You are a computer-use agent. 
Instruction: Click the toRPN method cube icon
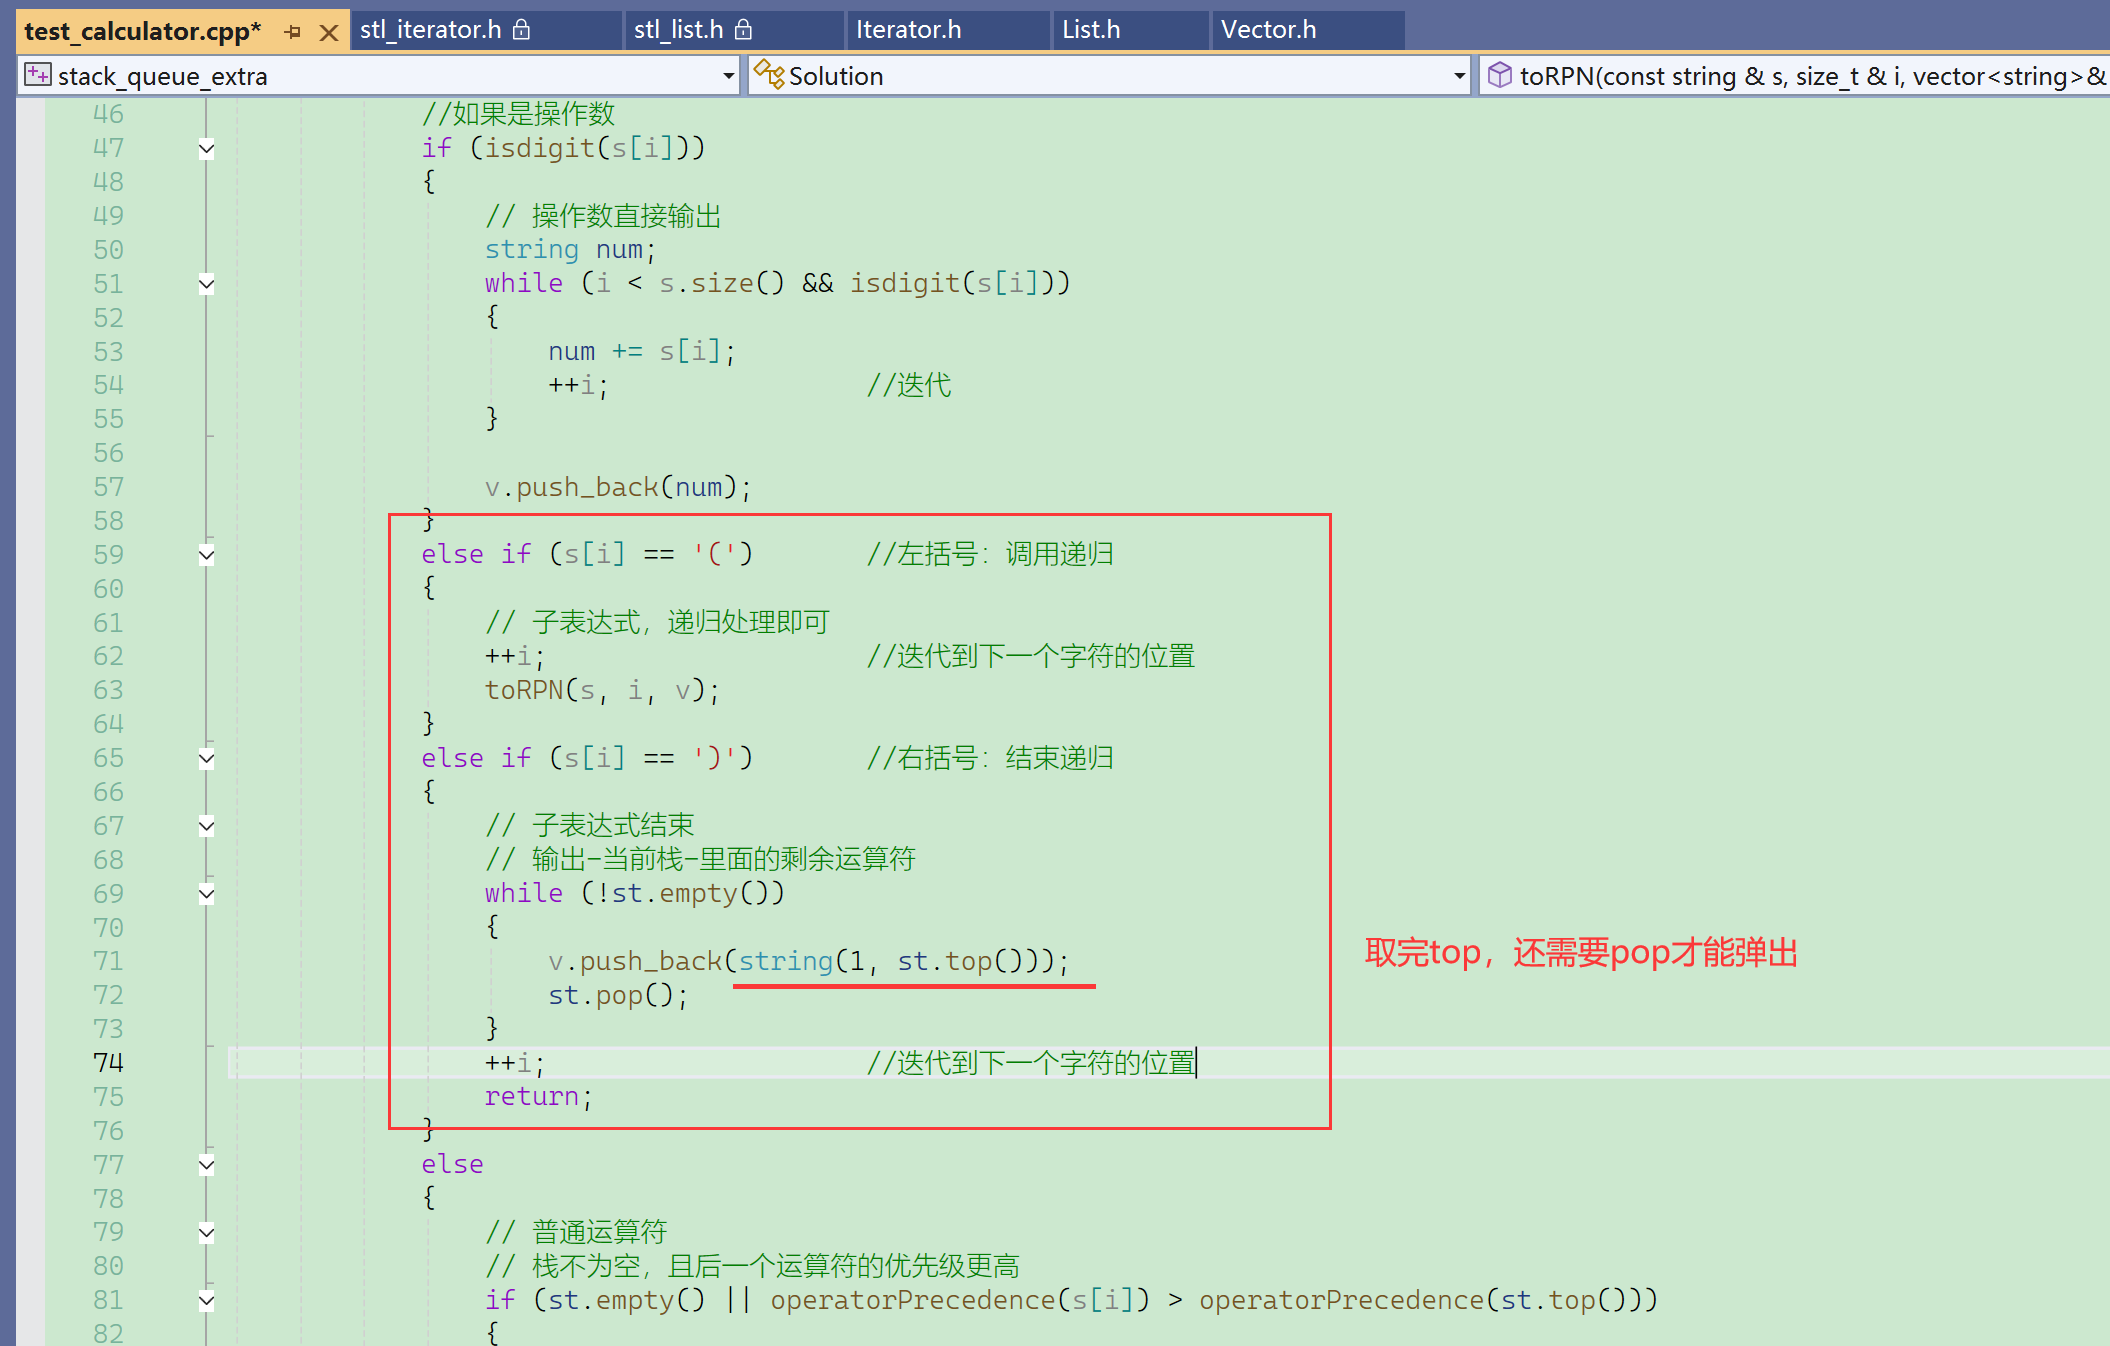1499,75
